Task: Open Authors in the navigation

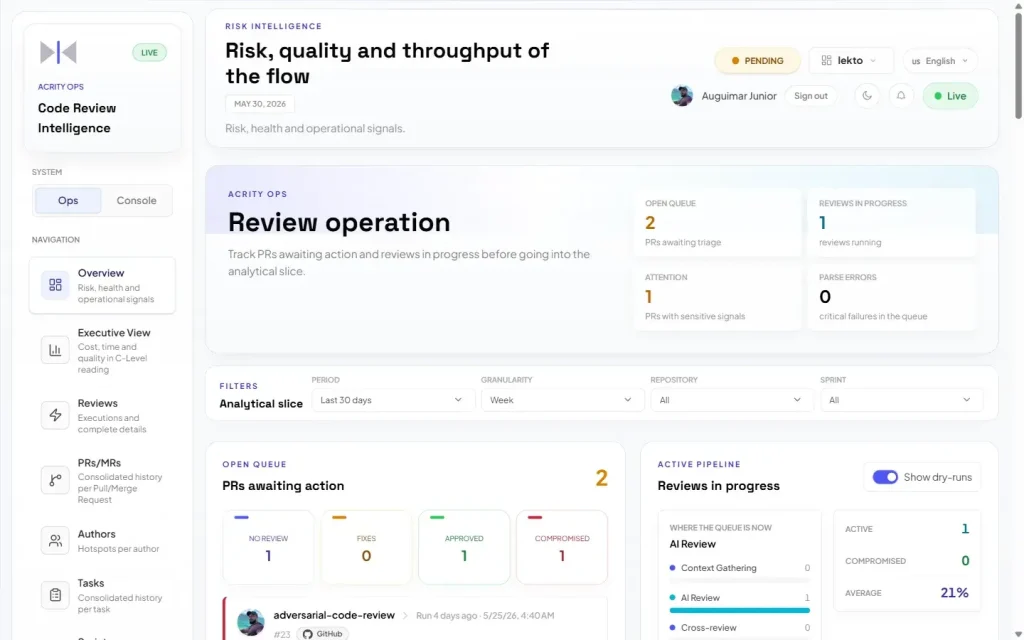Action: (x=102, y=541)
